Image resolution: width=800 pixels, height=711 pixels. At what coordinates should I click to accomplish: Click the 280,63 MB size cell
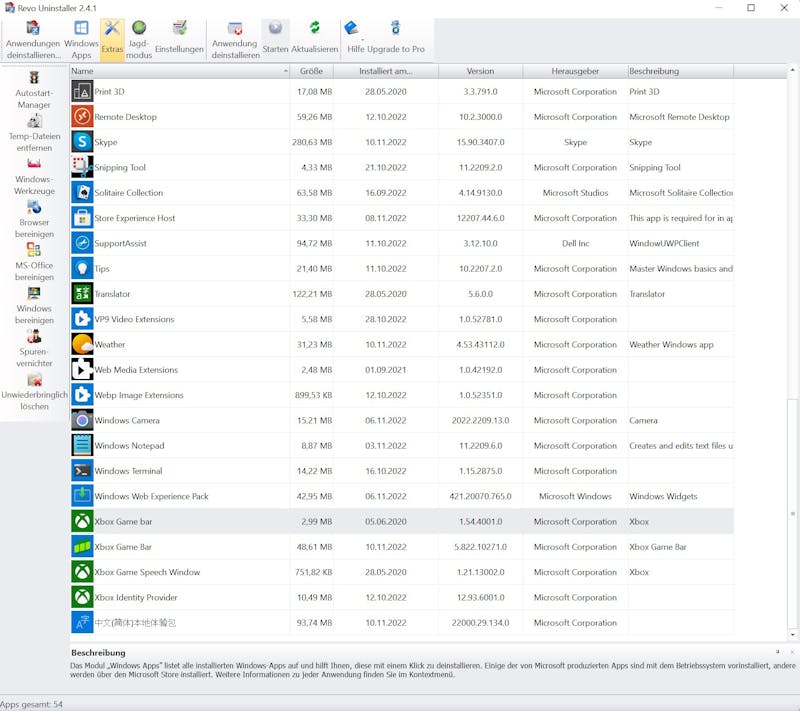tap(312, 142)
